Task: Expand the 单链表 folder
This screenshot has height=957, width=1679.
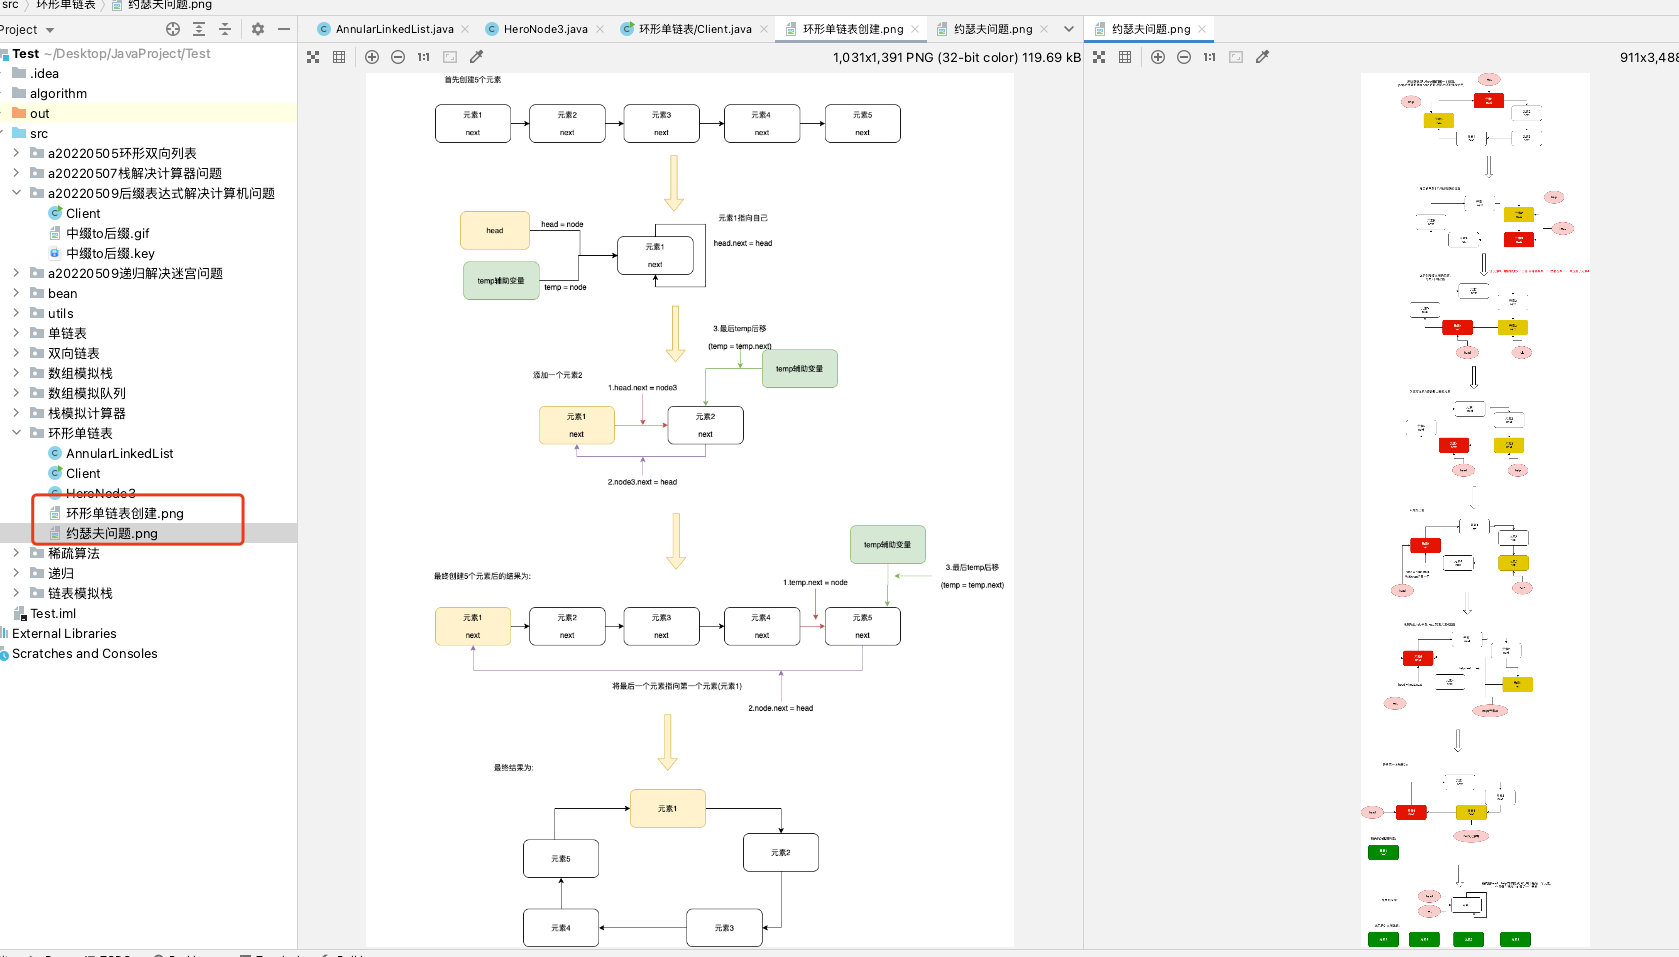Action: (16, 333)
